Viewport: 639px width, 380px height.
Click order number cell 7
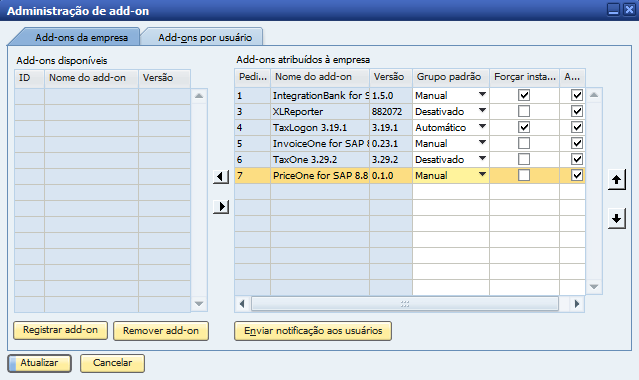253,175
